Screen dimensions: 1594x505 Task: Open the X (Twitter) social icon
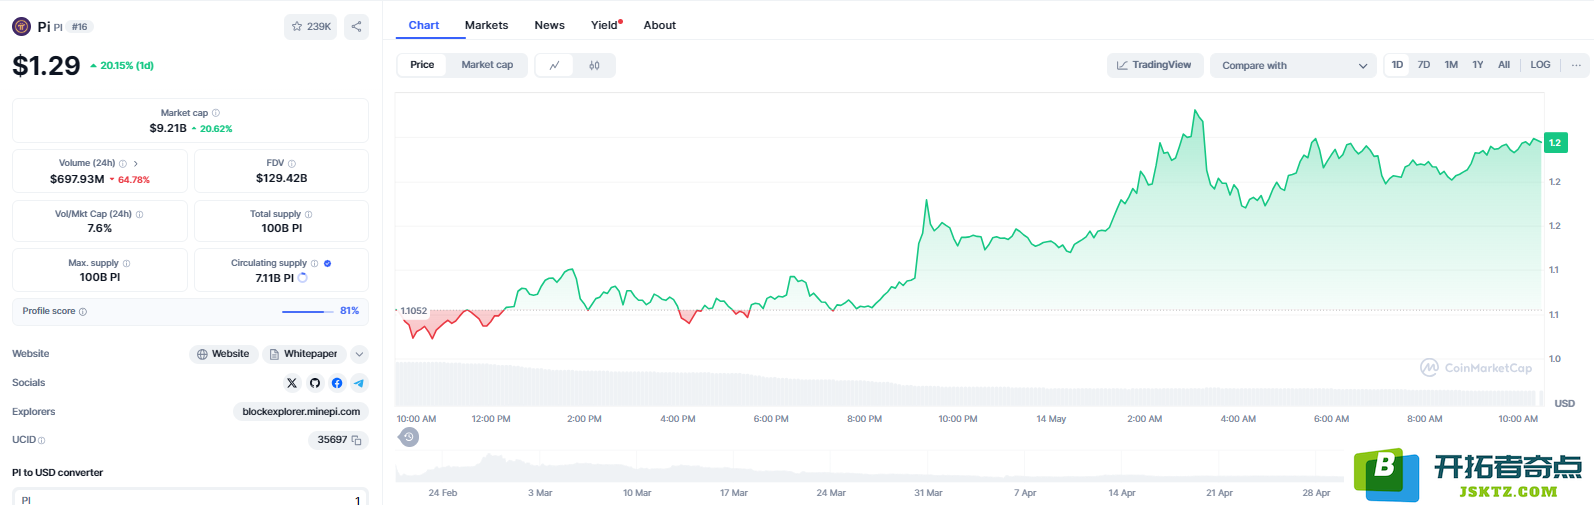[x=292, y=383]
